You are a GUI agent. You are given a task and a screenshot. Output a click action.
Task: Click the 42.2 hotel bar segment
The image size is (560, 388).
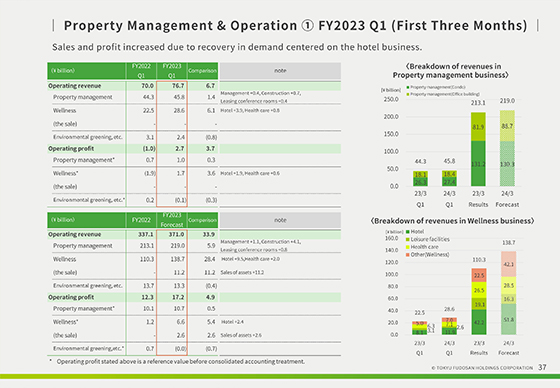point(479,322)
